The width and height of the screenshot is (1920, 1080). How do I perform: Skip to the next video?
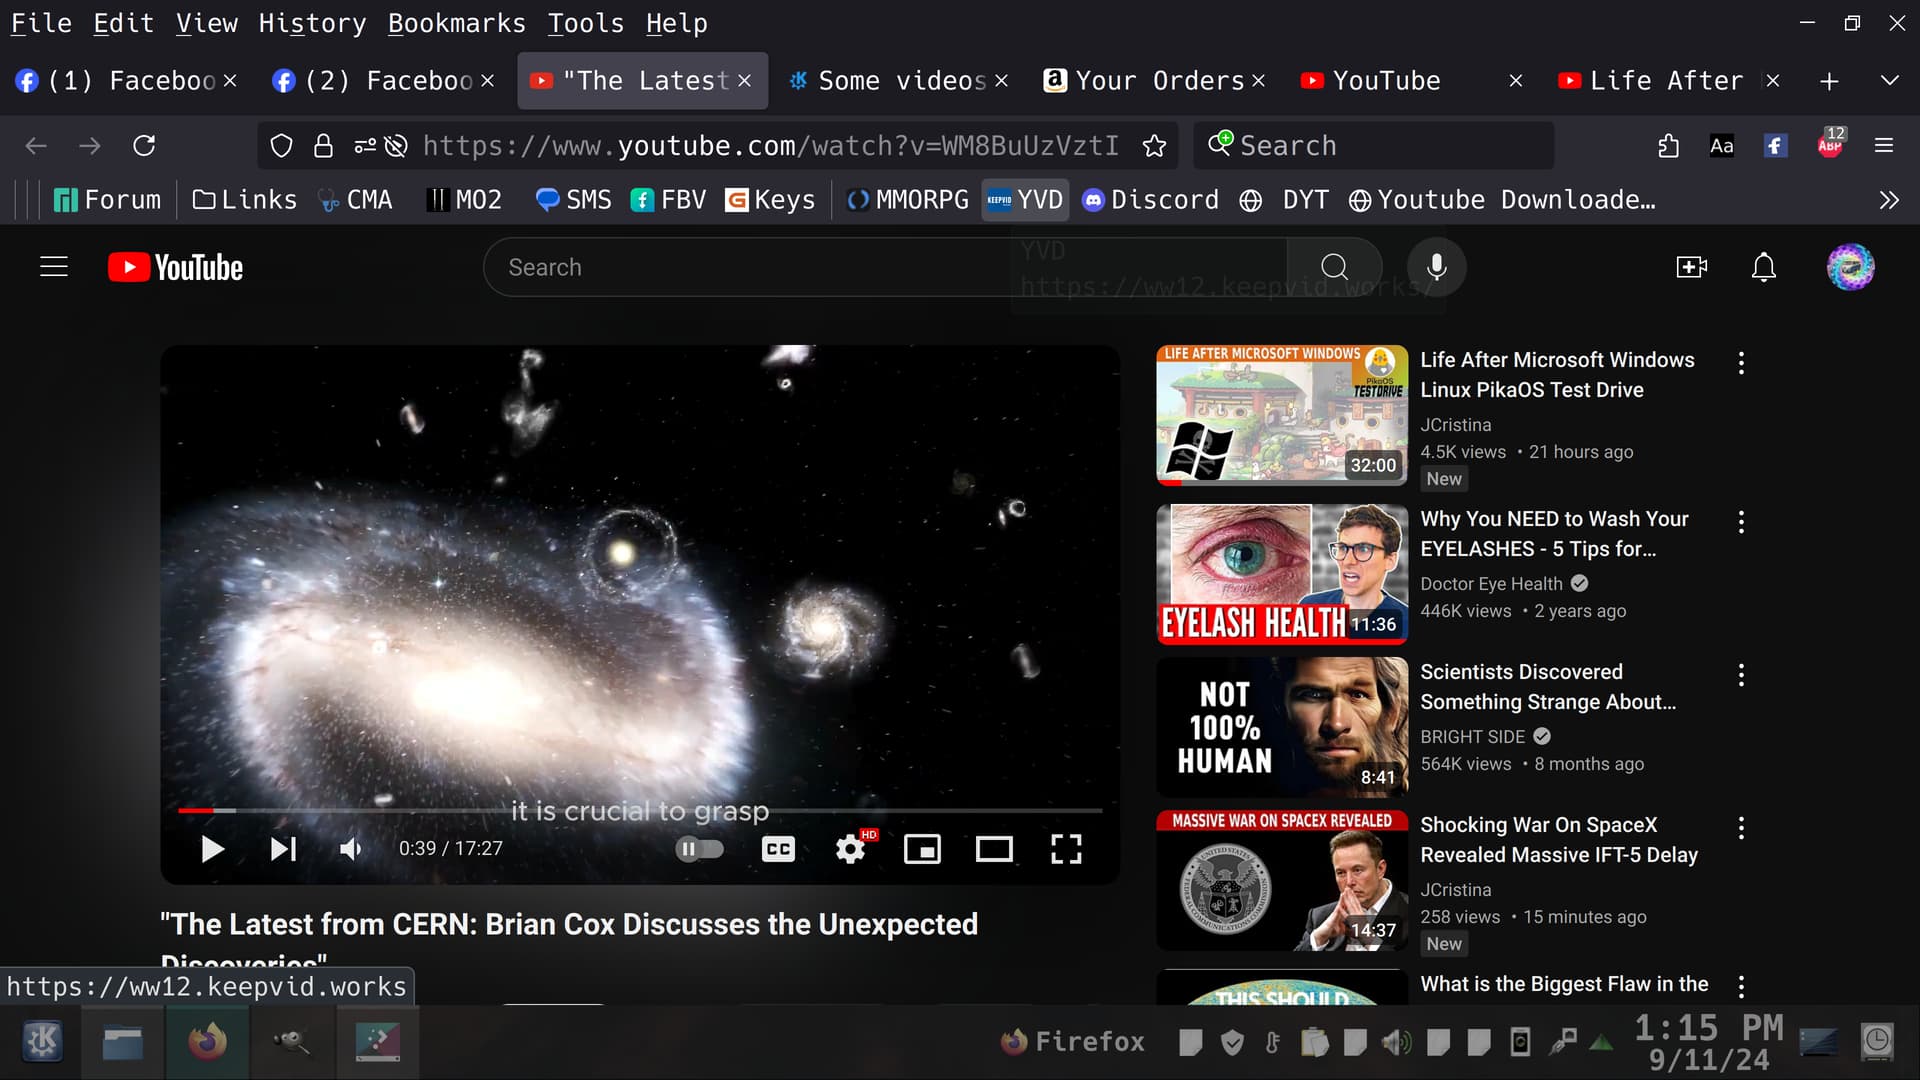tap(283, 849)
